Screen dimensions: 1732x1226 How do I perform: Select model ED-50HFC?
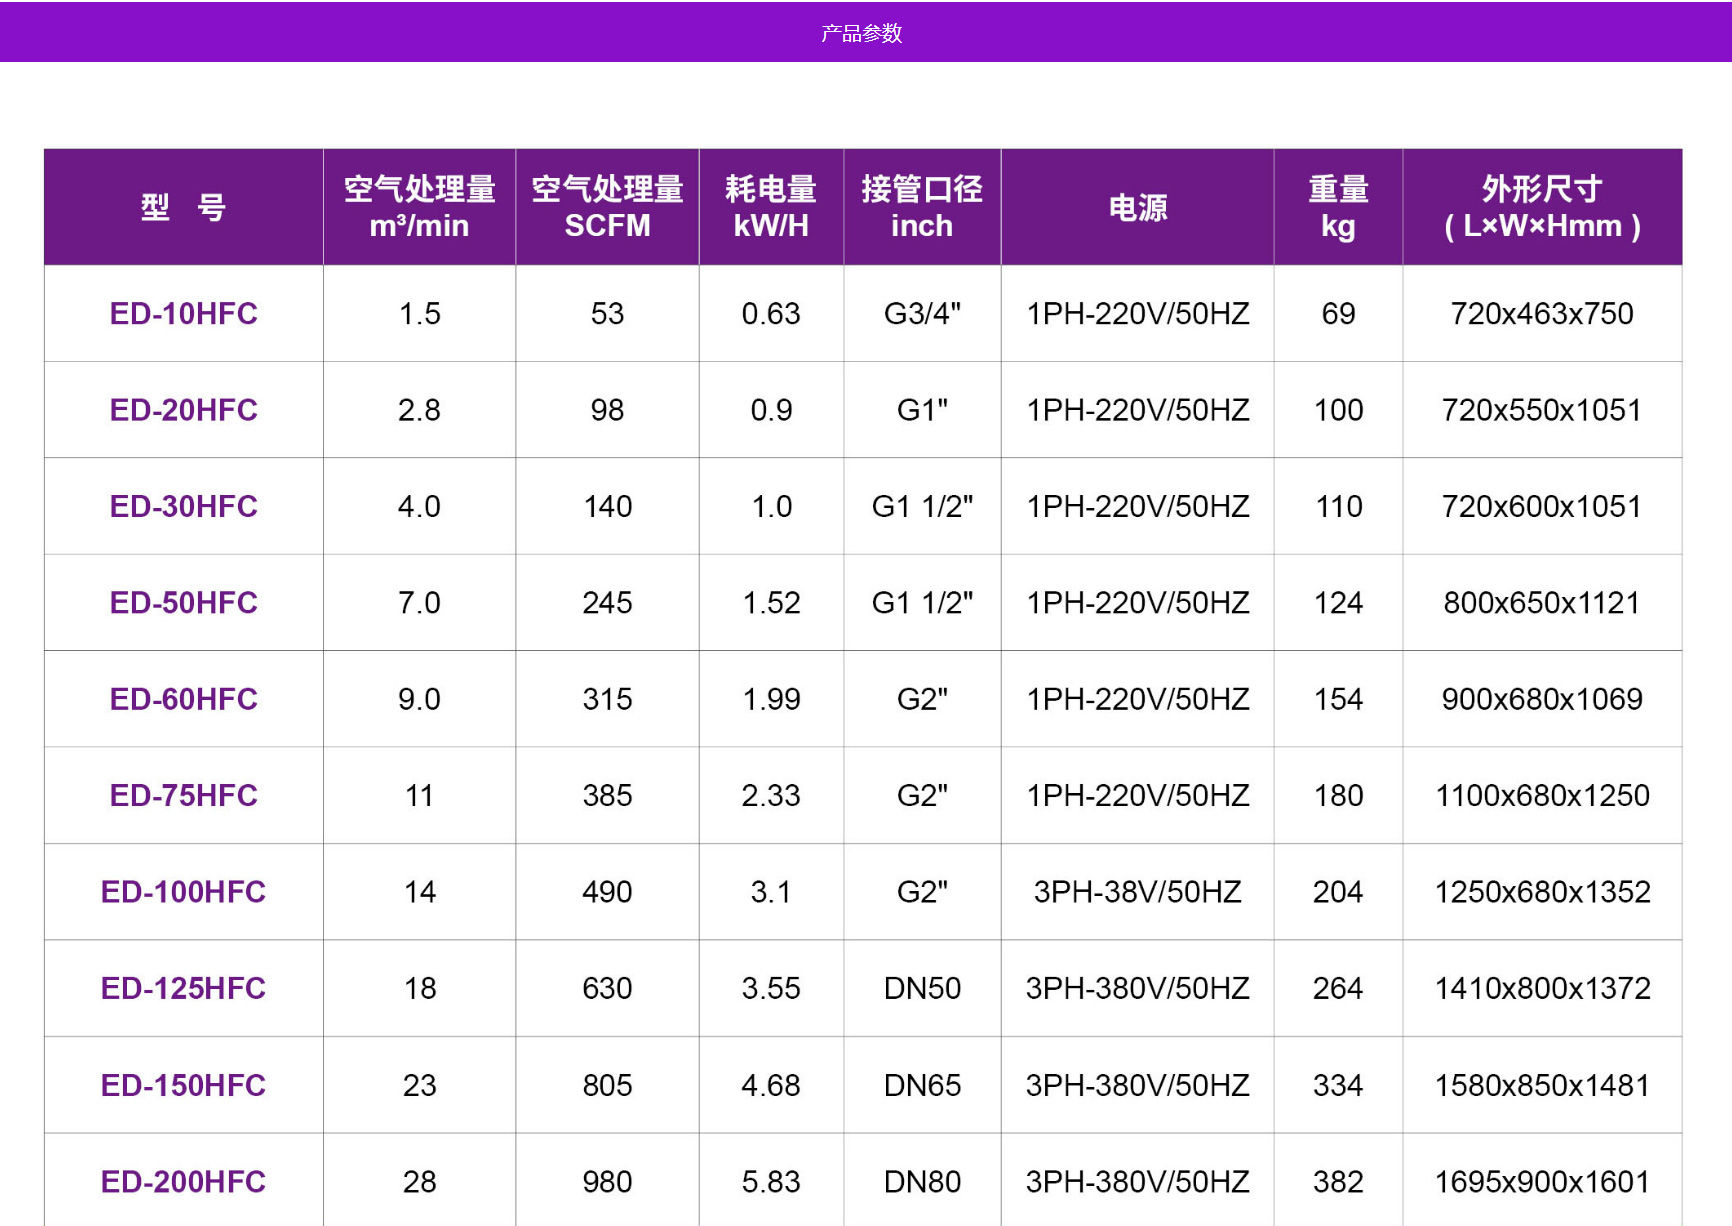click(183, 603)
